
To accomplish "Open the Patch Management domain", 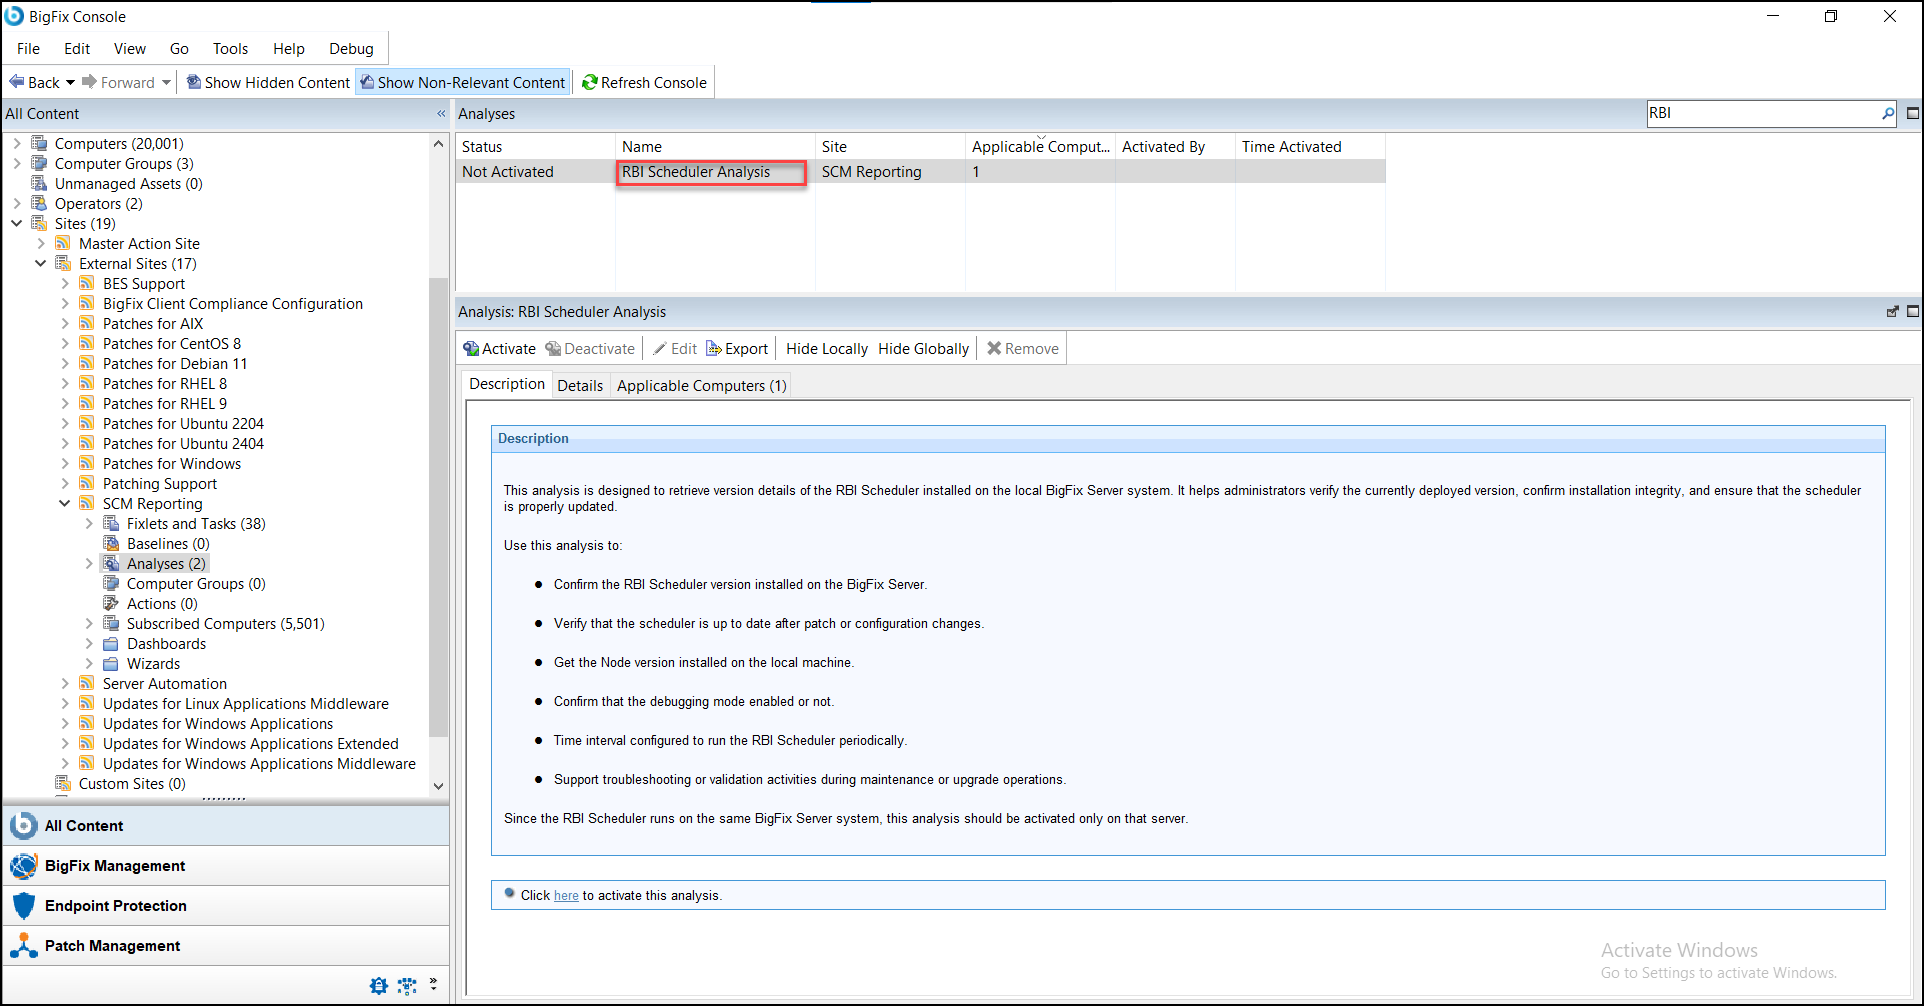I will coord(226,946).
